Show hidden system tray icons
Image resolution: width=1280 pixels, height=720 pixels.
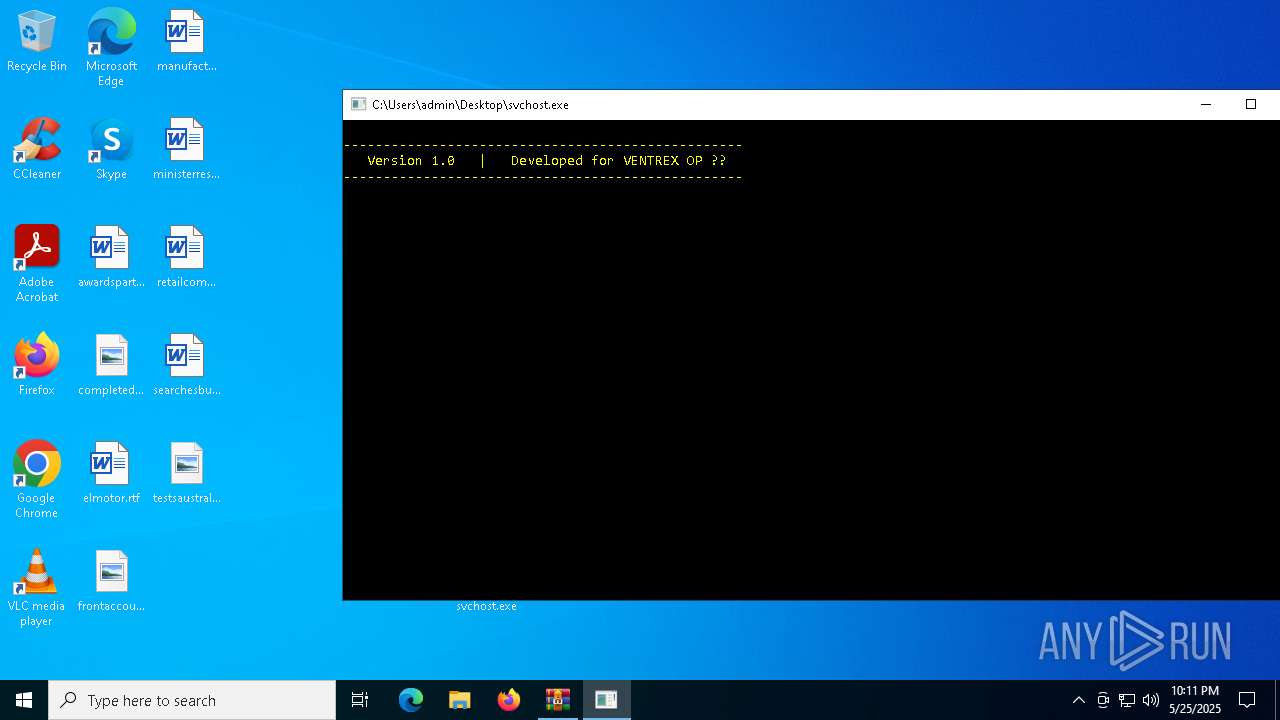coord(1078,700)
